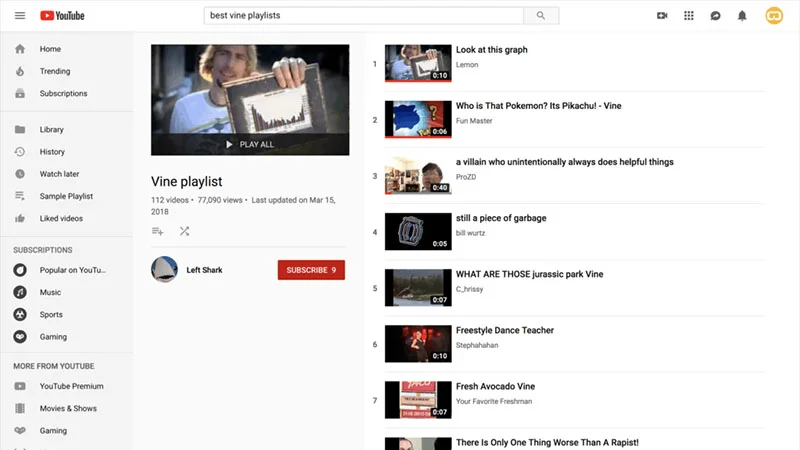
Task: Click 'Your Favorite Freshman' channel name
Action: [x=494, y=402]
